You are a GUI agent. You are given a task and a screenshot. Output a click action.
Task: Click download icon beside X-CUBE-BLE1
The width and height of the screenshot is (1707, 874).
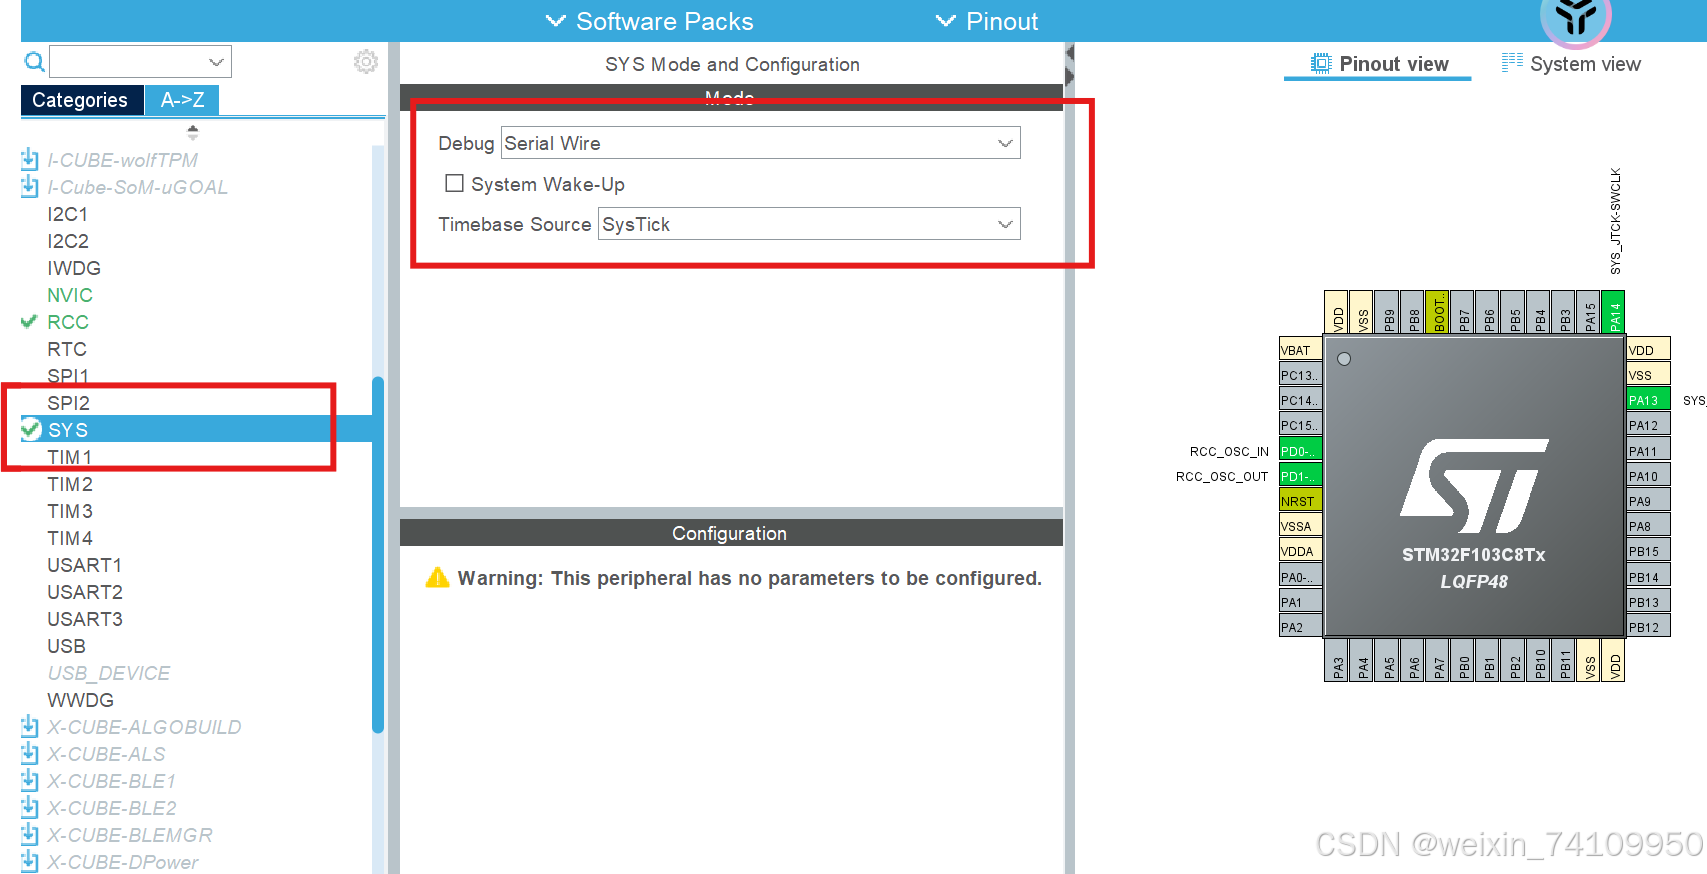(30, 781)
